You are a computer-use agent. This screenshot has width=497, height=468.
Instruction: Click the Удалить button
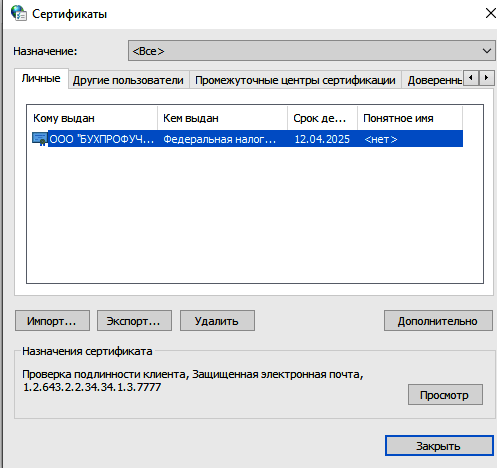point(217,321)
